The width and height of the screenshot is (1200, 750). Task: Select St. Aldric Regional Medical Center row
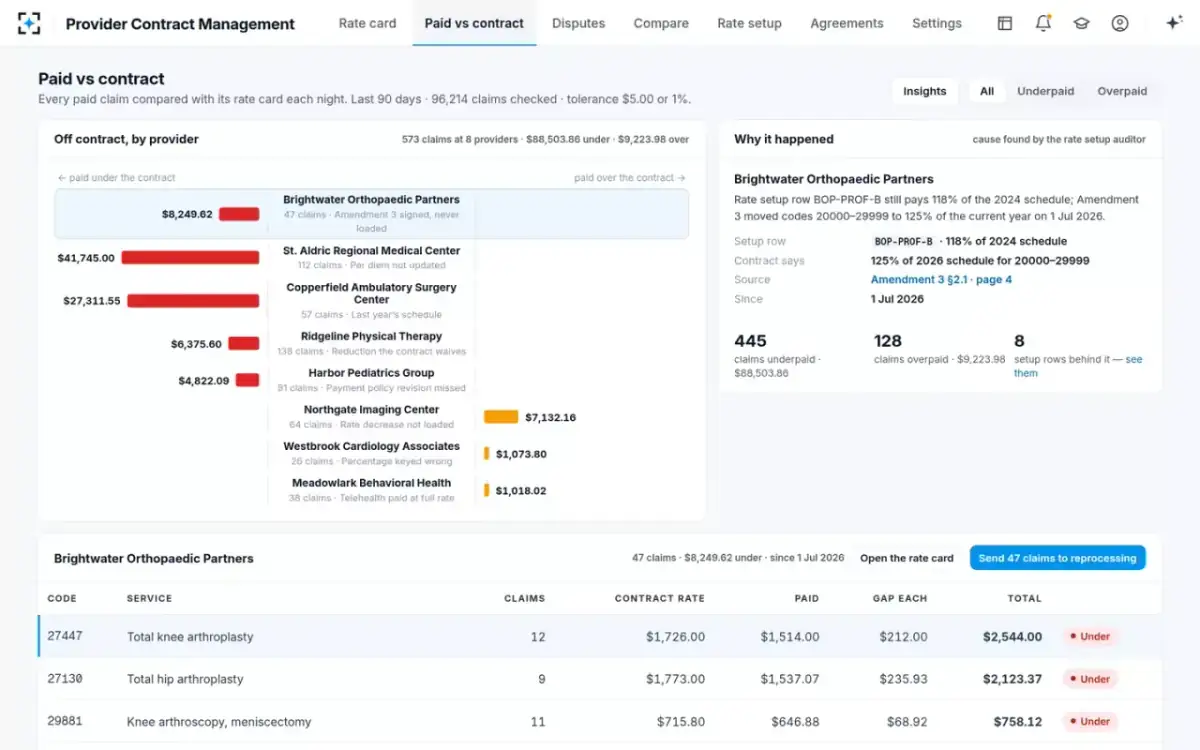371,258
